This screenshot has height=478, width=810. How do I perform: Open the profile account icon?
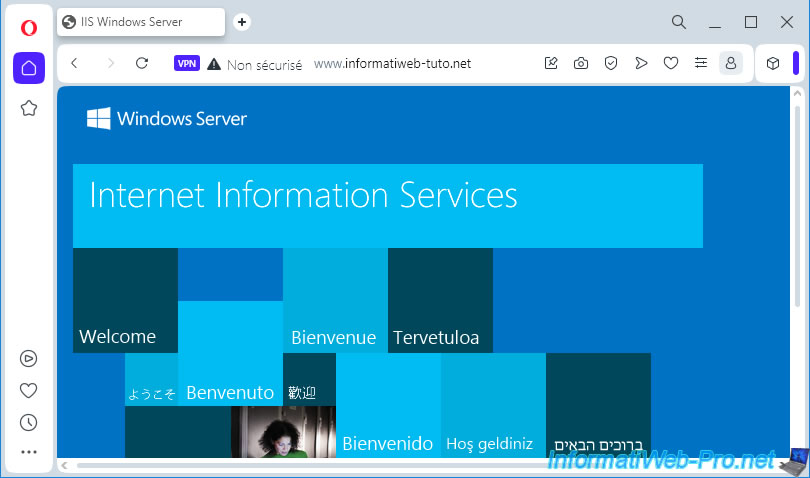coord(731,63)
